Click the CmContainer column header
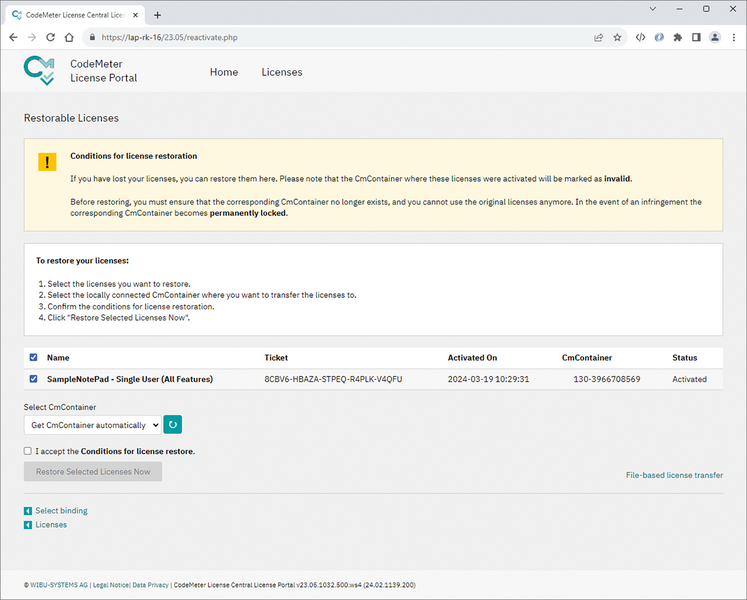Screen dimensions: 747x600 tap(586, 357)
